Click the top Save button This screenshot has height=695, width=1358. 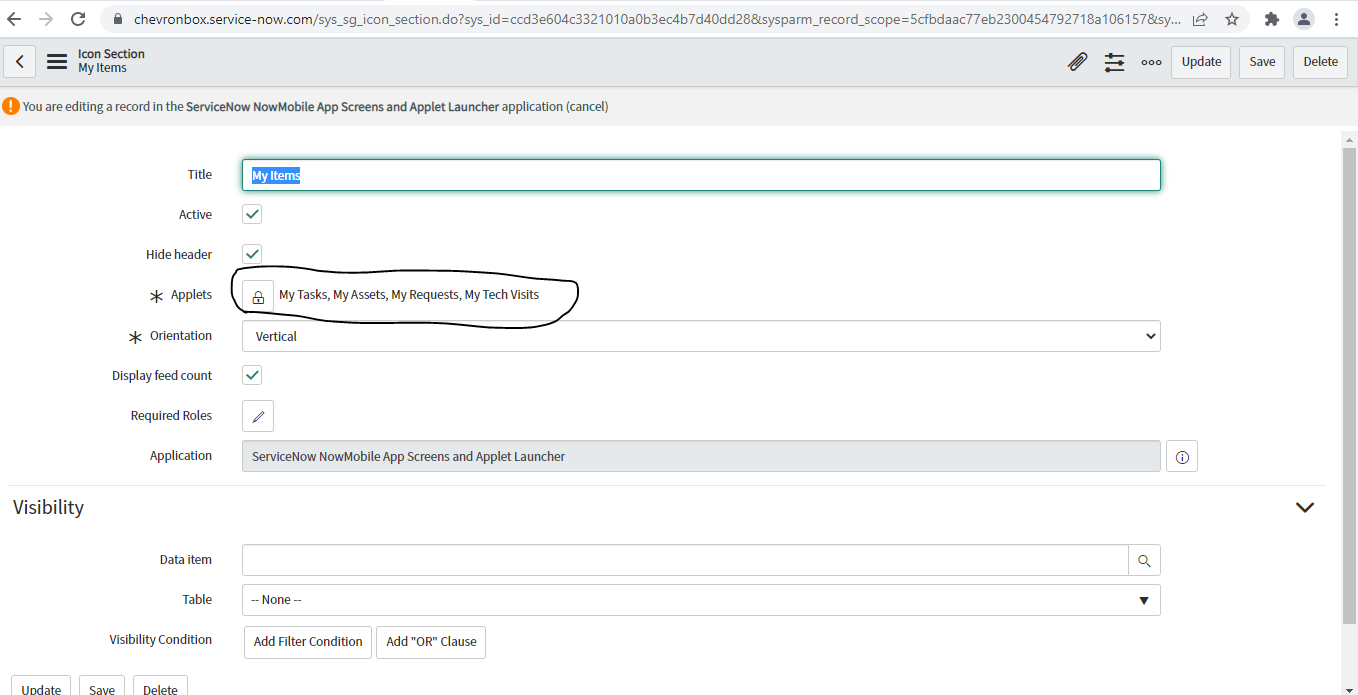1262,62
